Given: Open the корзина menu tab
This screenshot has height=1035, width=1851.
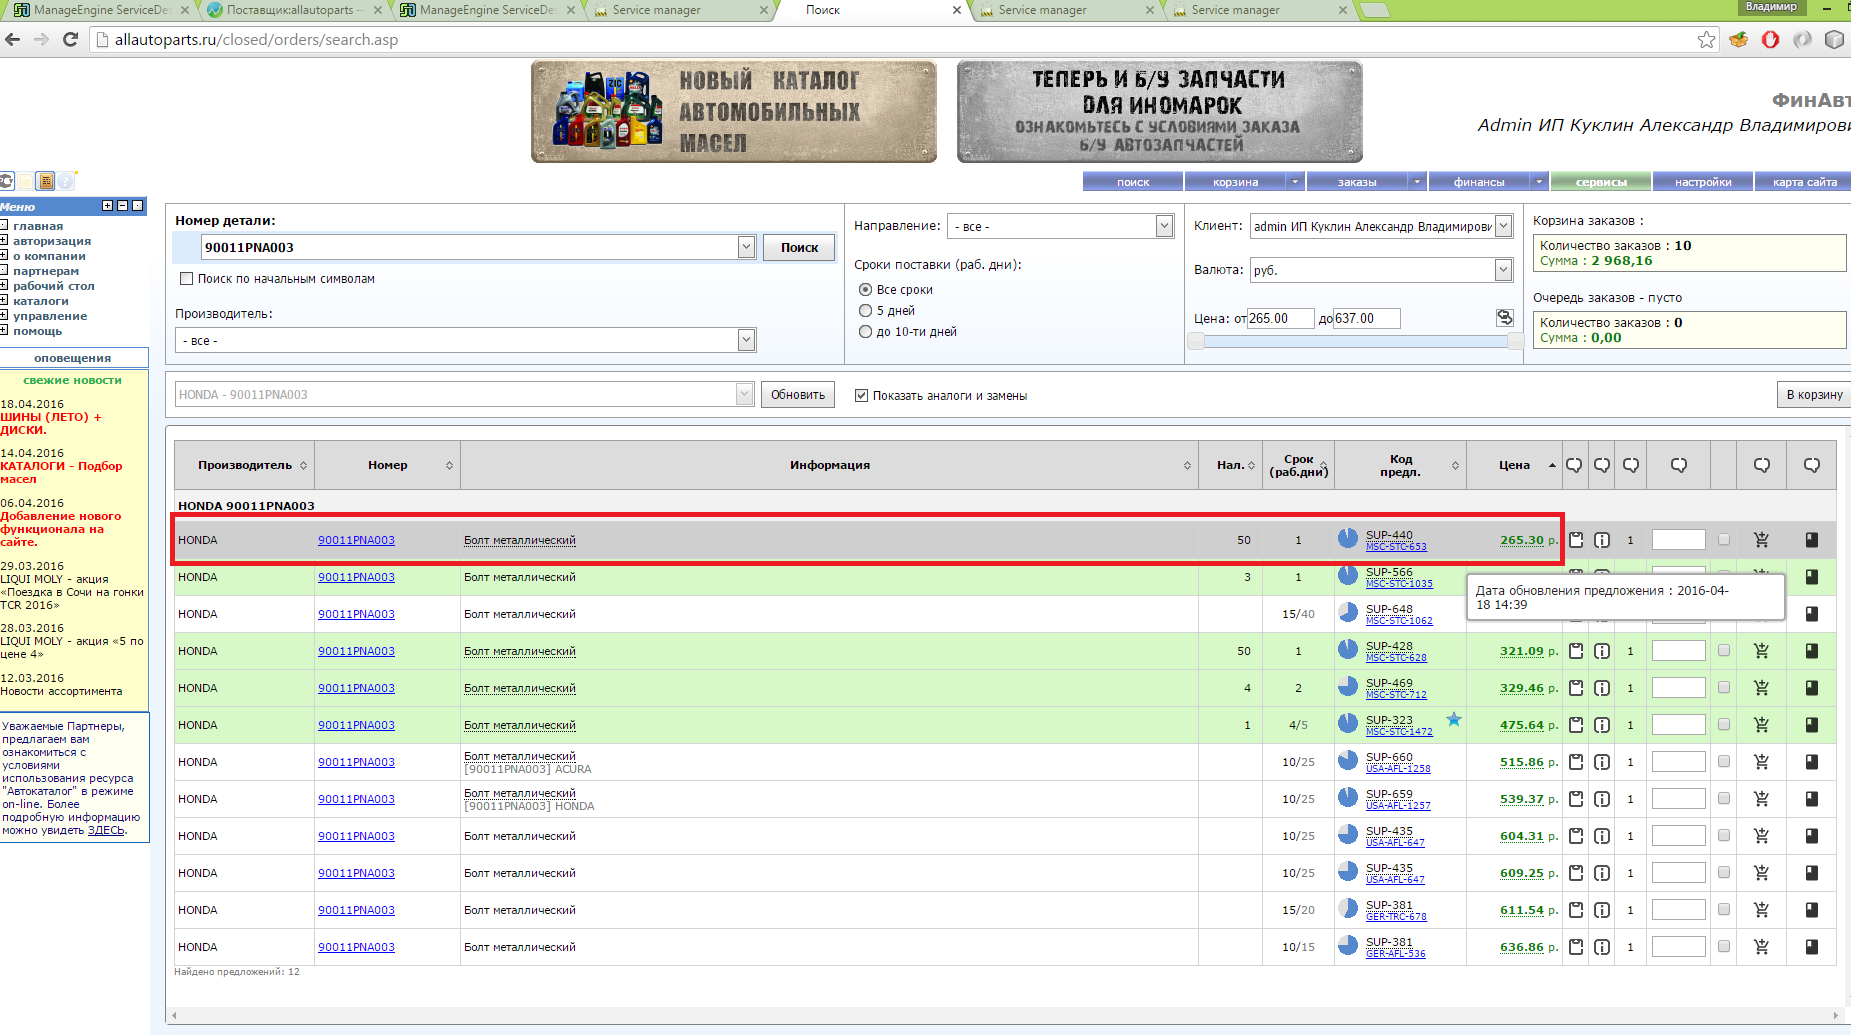Looking at the screenshot, I should tap(1235, 182).
